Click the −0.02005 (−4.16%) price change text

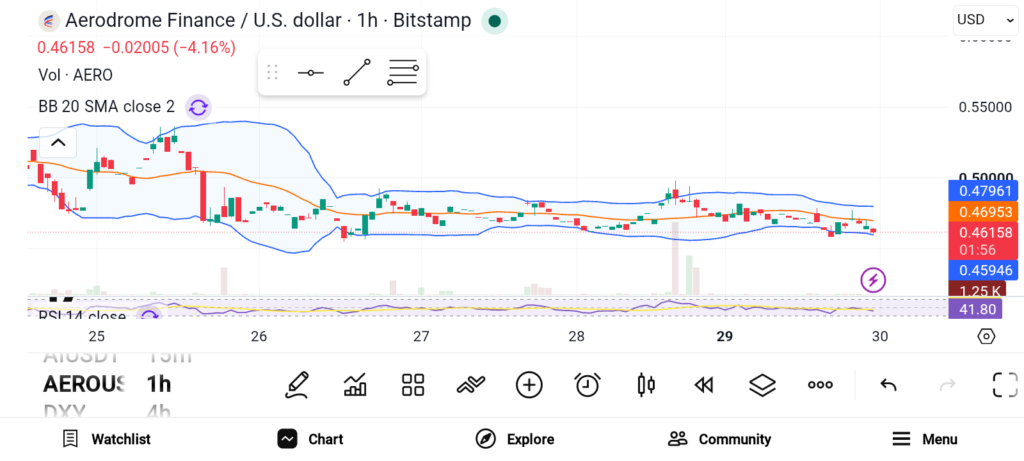pyautogui.click(x=170, y=48)
